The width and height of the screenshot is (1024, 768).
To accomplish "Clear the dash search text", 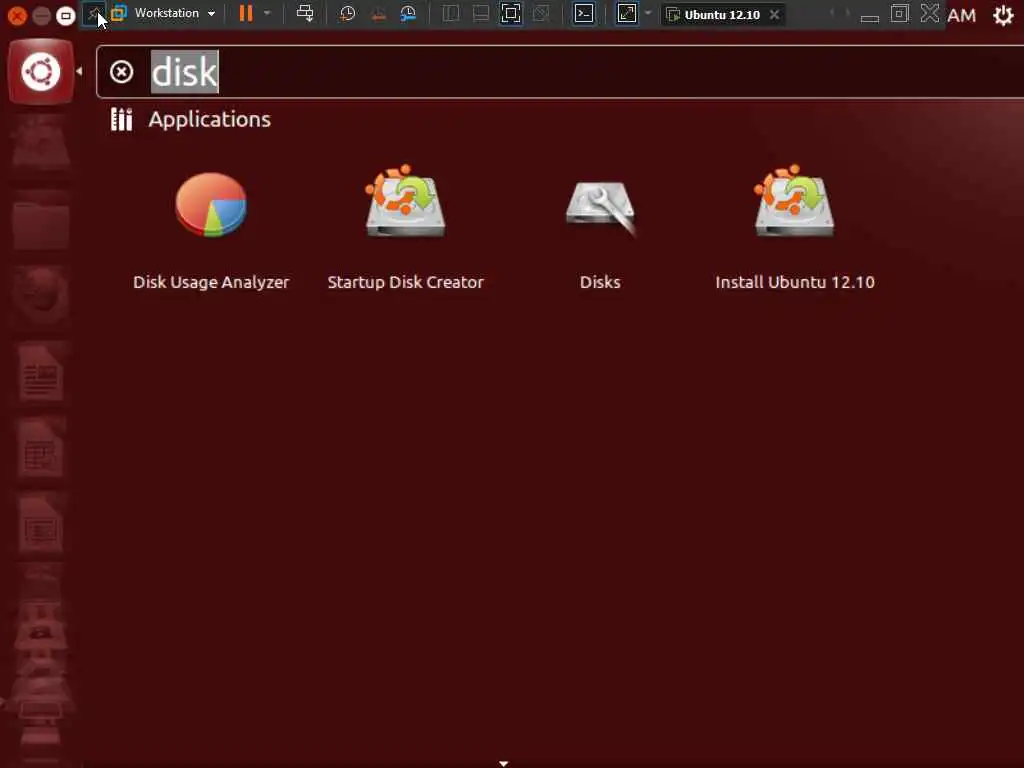I will coord(121,72).
